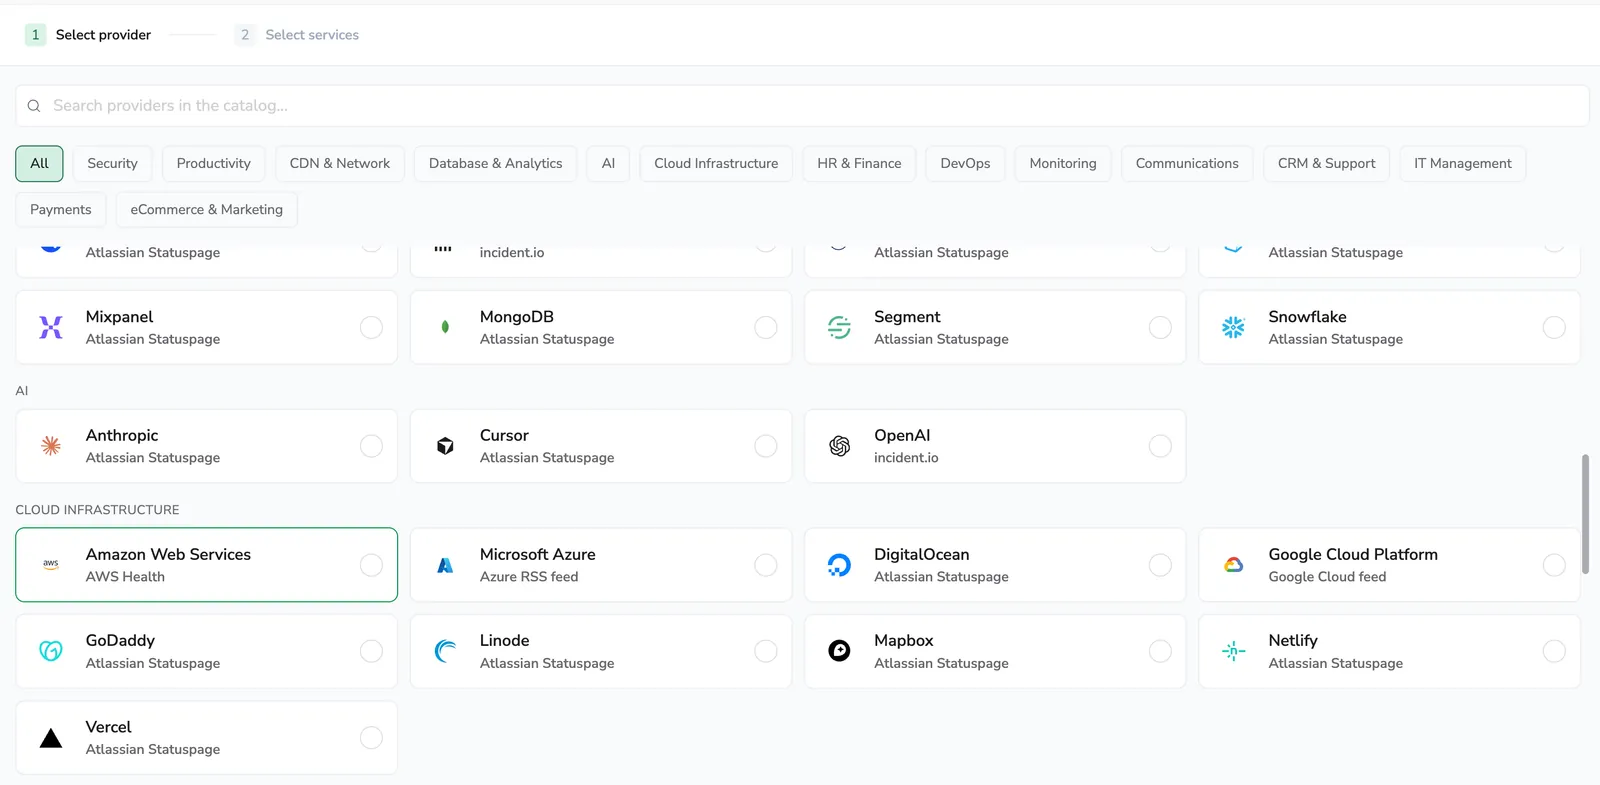Click the Microsoft Azure logo
This screenshot has height=785, width=1600.
[x=445, y=565]
